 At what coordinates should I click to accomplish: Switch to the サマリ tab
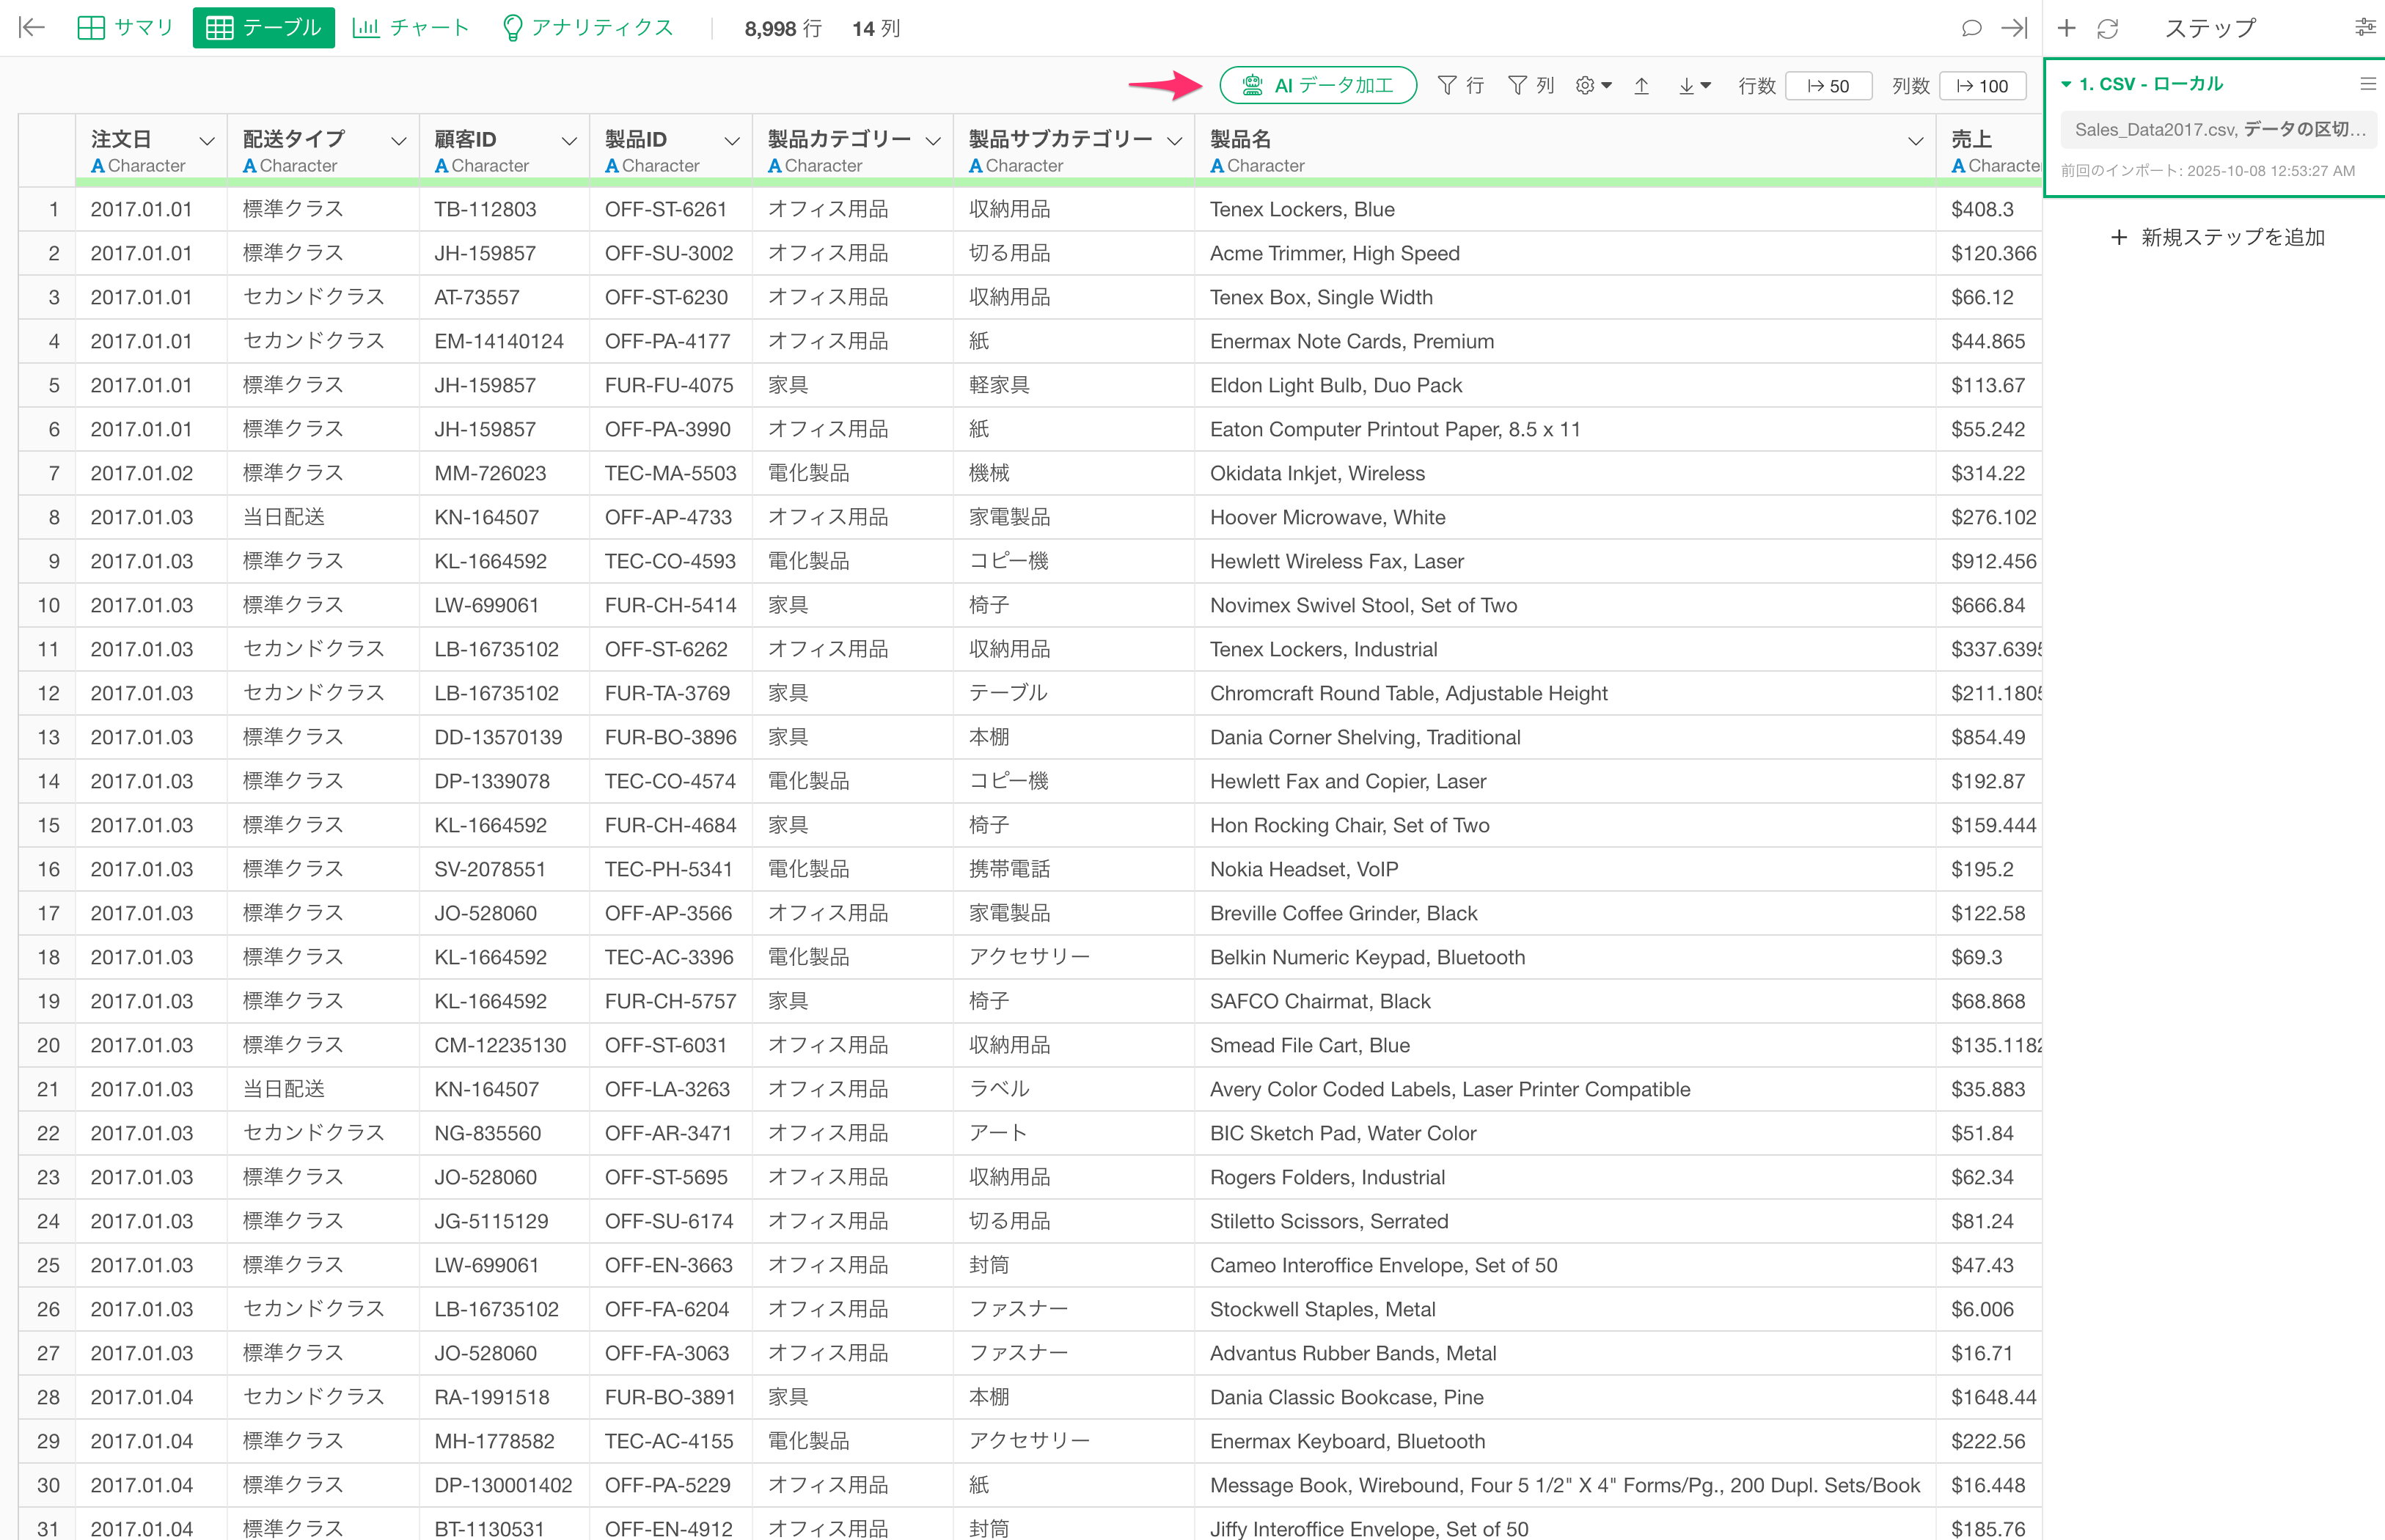[126, 28]
